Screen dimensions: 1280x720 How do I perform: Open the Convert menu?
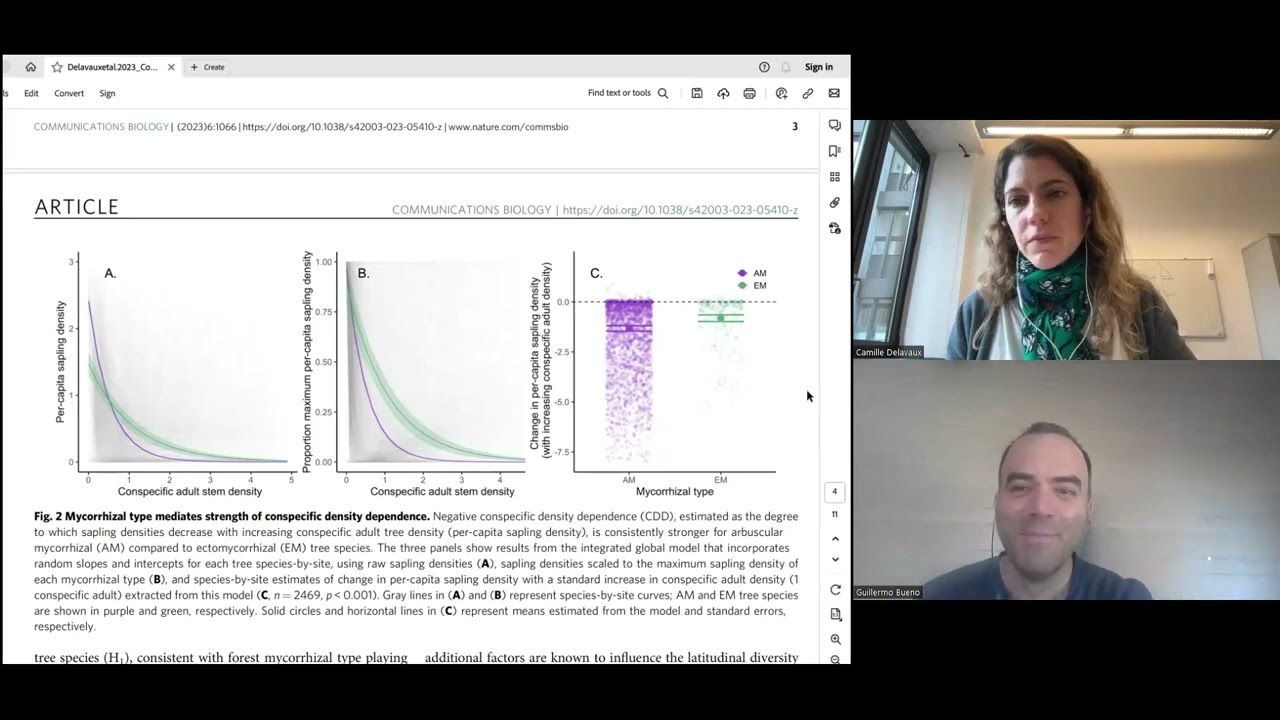[x=69, y=93]
